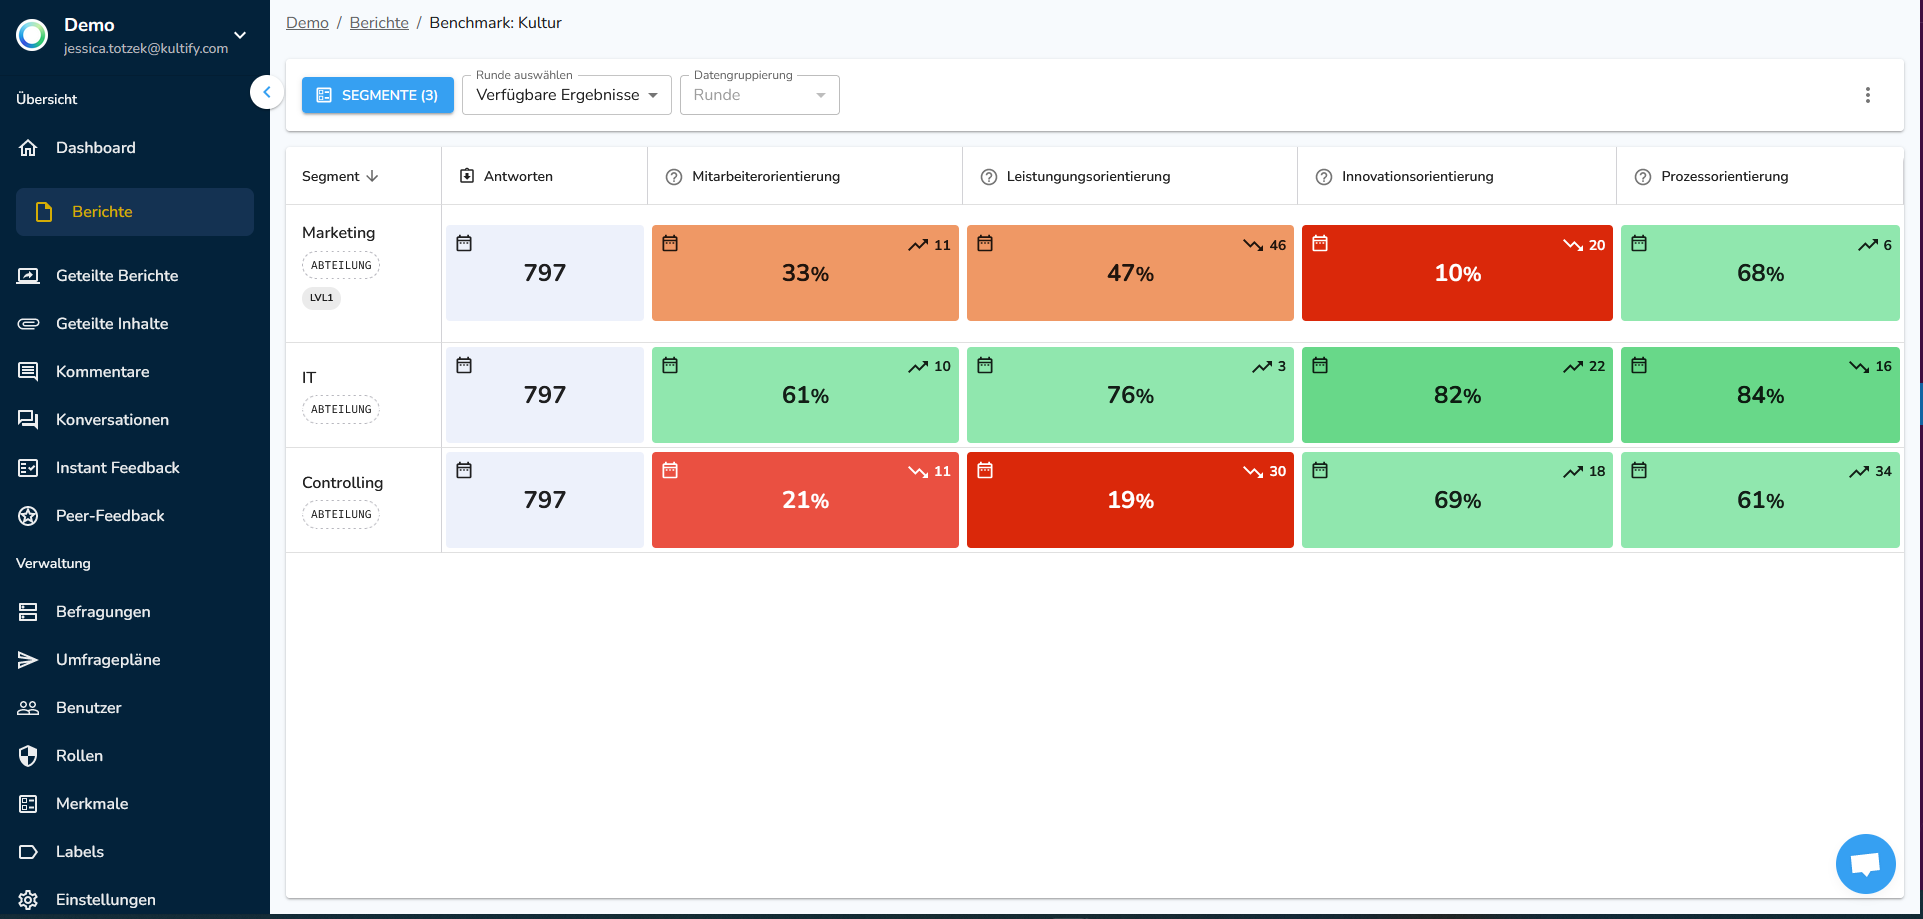Open the chat support bubble
The image size is (1923, 919).
click(x=1865, y=864)
